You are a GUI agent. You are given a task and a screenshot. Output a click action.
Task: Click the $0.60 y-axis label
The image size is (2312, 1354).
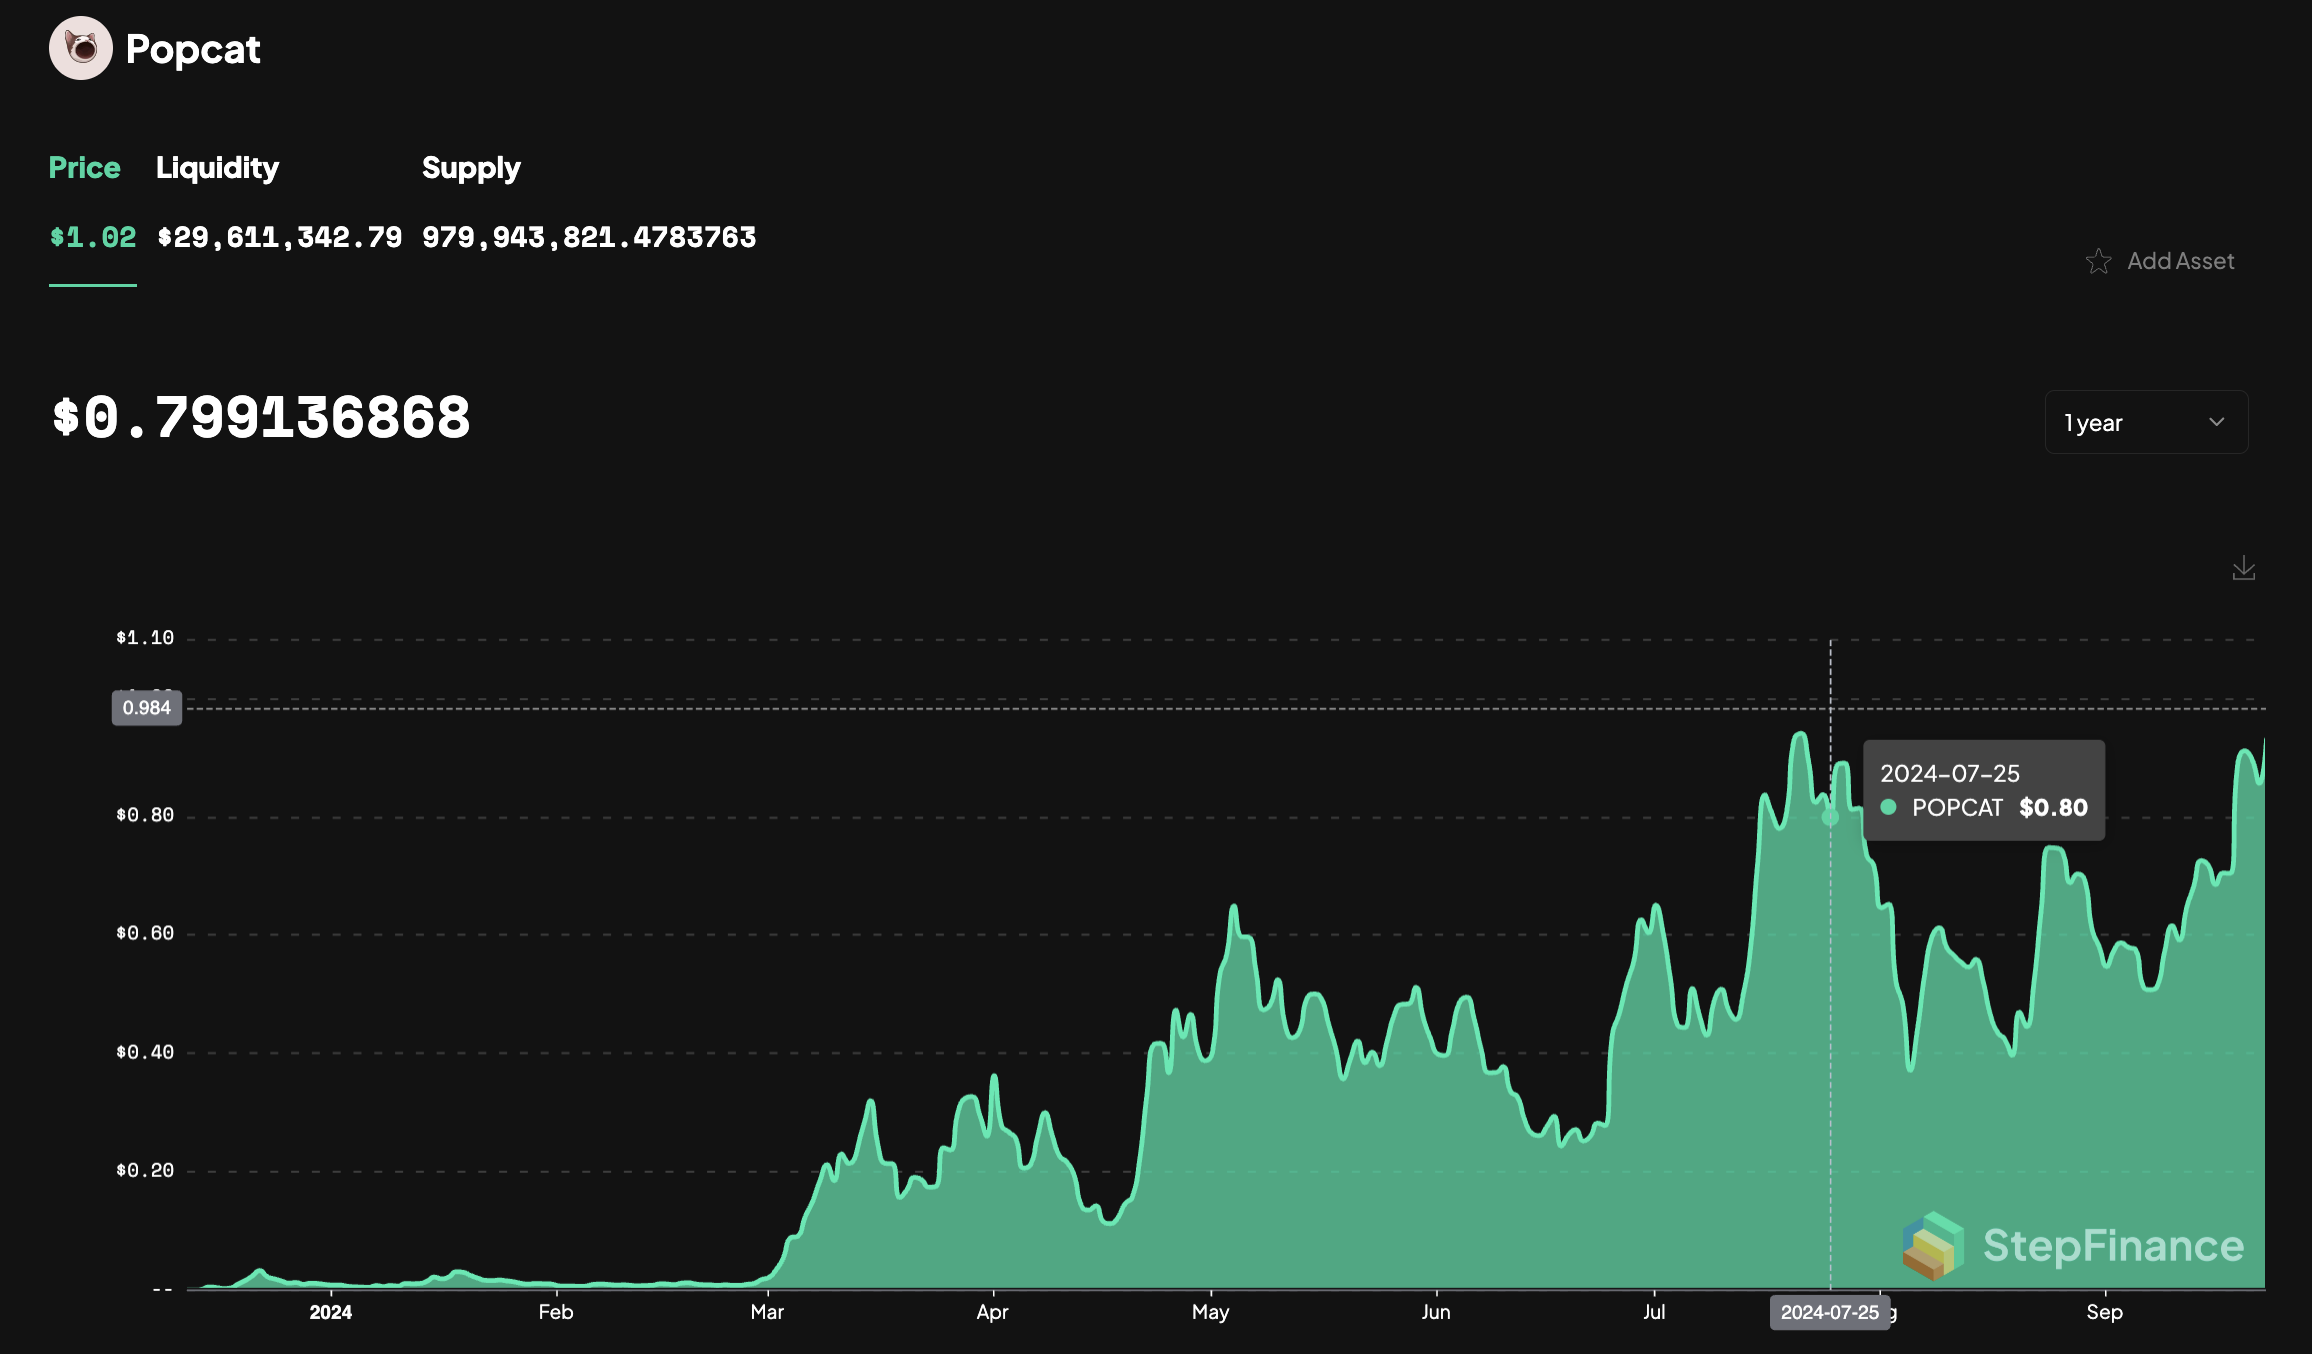click(145, 933)
